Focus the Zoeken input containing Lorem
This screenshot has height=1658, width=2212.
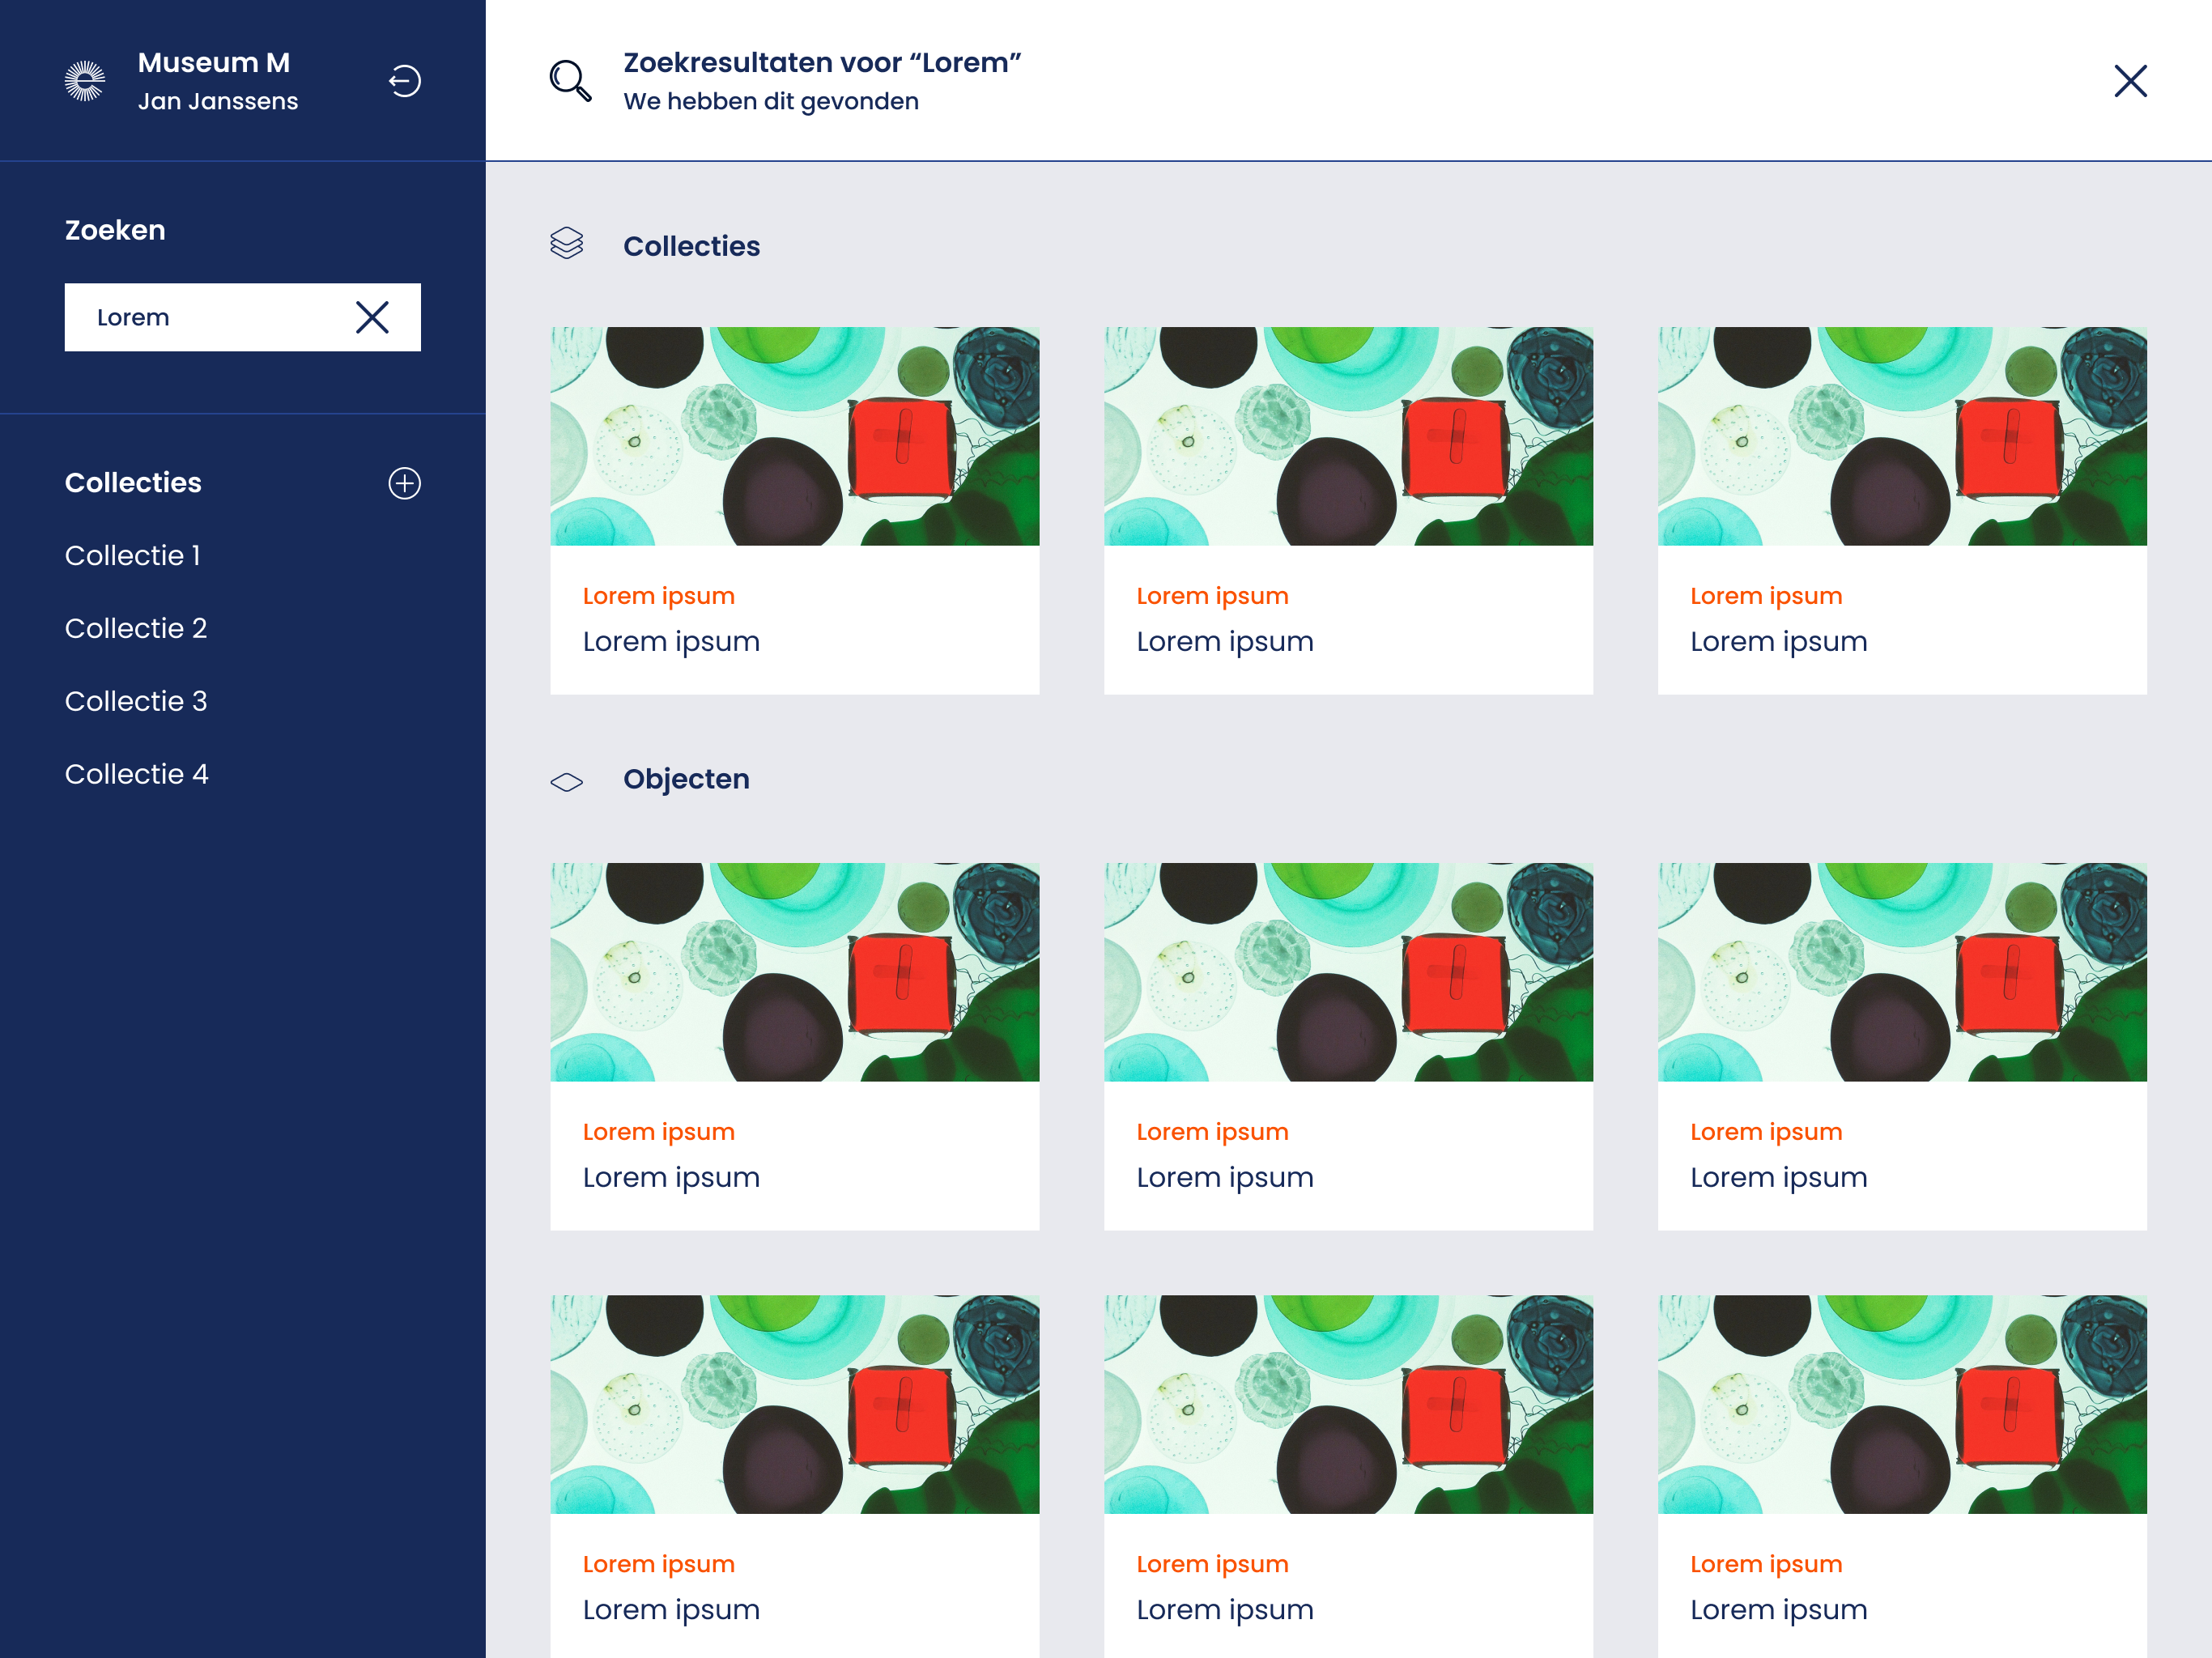(x=243, y=317)
